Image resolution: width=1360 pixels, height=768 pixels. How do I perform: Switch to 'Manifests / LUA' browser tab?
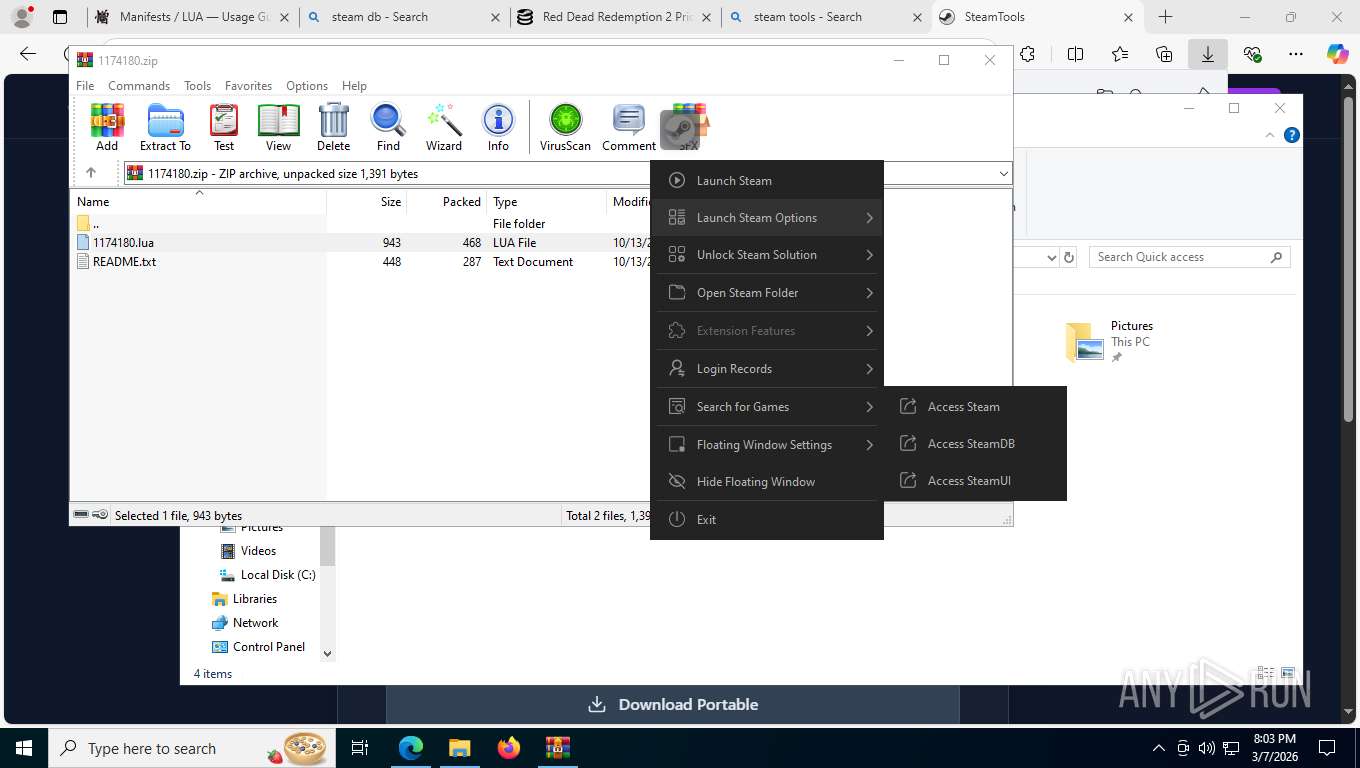pos(193,17)
